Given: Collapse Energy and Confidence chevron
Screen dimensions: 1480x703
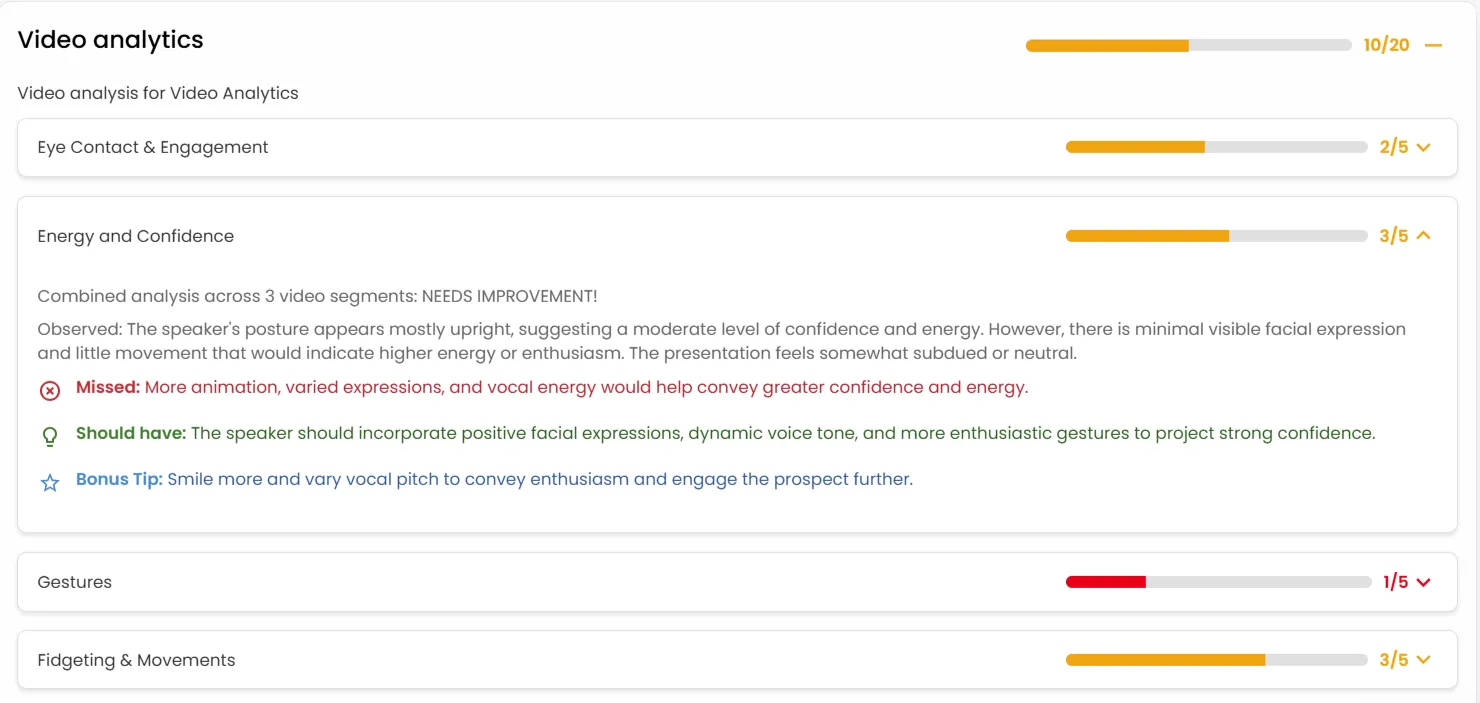Looking at the screenshot, I should tap(1424, 236).
